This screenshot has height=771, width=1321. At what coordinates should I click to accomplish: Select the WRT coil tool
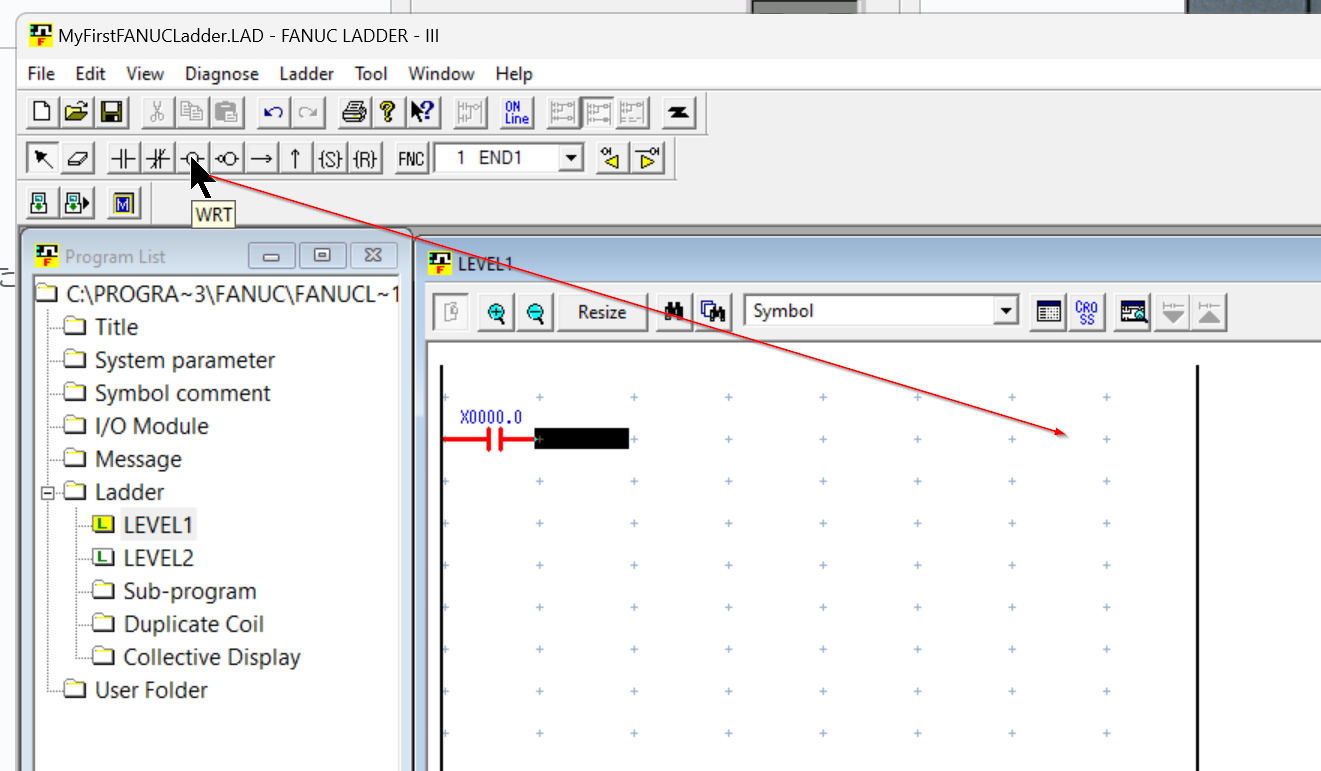pyautogui.click(x=192, y=157)
